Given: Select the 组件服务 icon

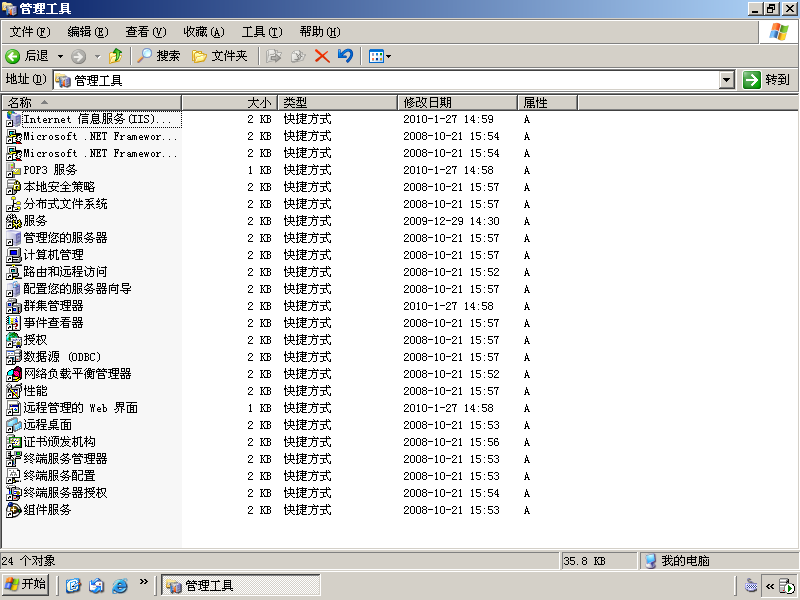Looking at the screenshot, I should point(13,510).
